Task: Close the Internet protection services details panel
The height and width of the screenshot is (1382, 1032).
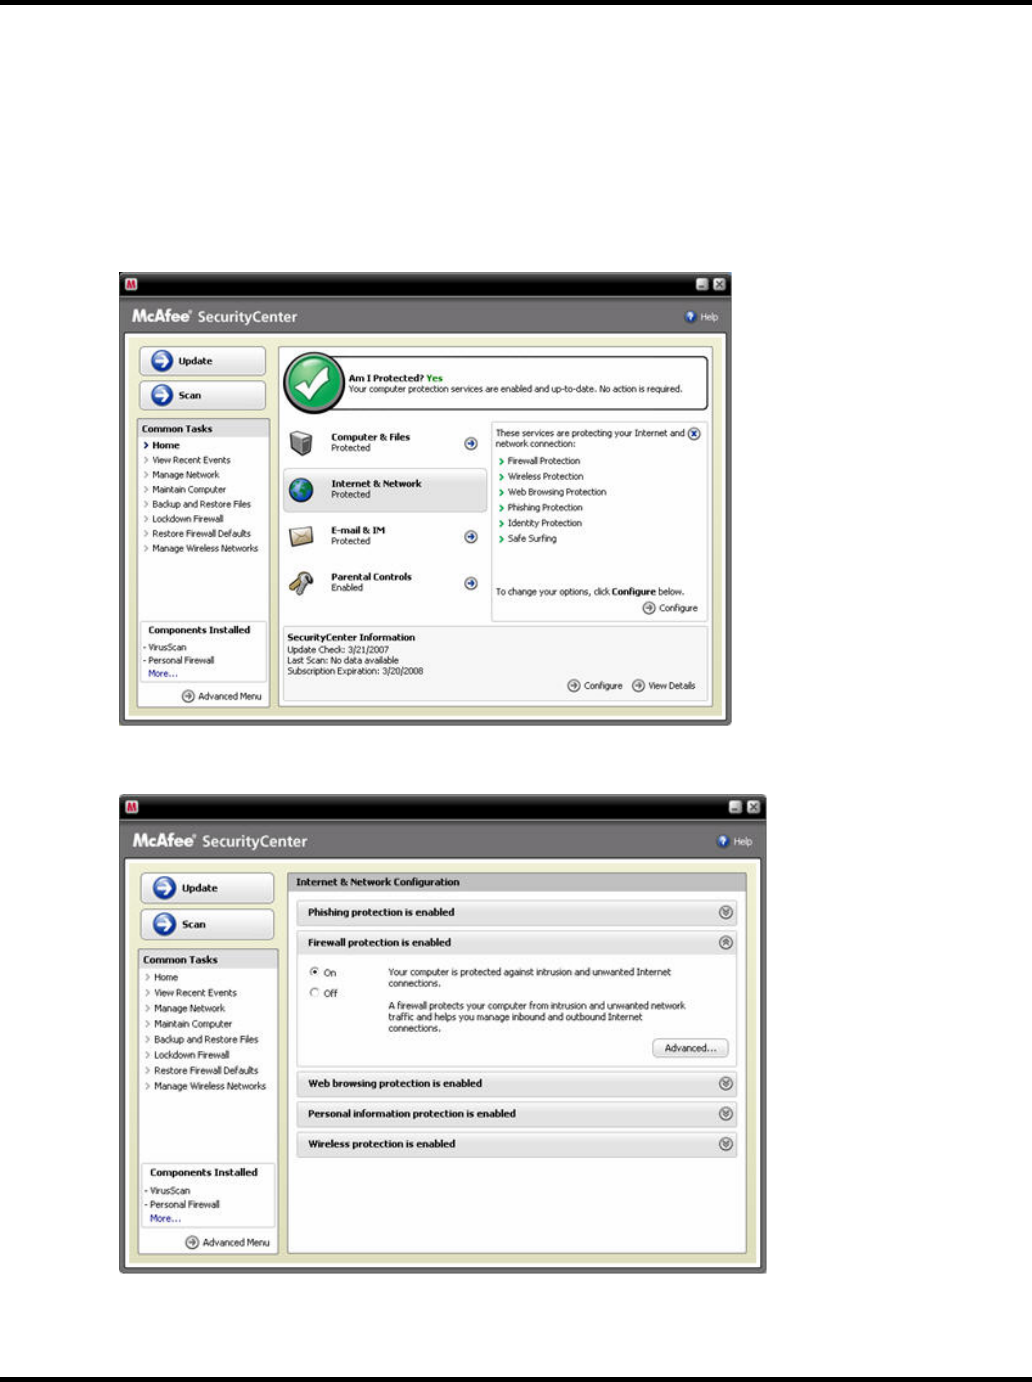Action: pyautogui.click(x=694, y=434)
